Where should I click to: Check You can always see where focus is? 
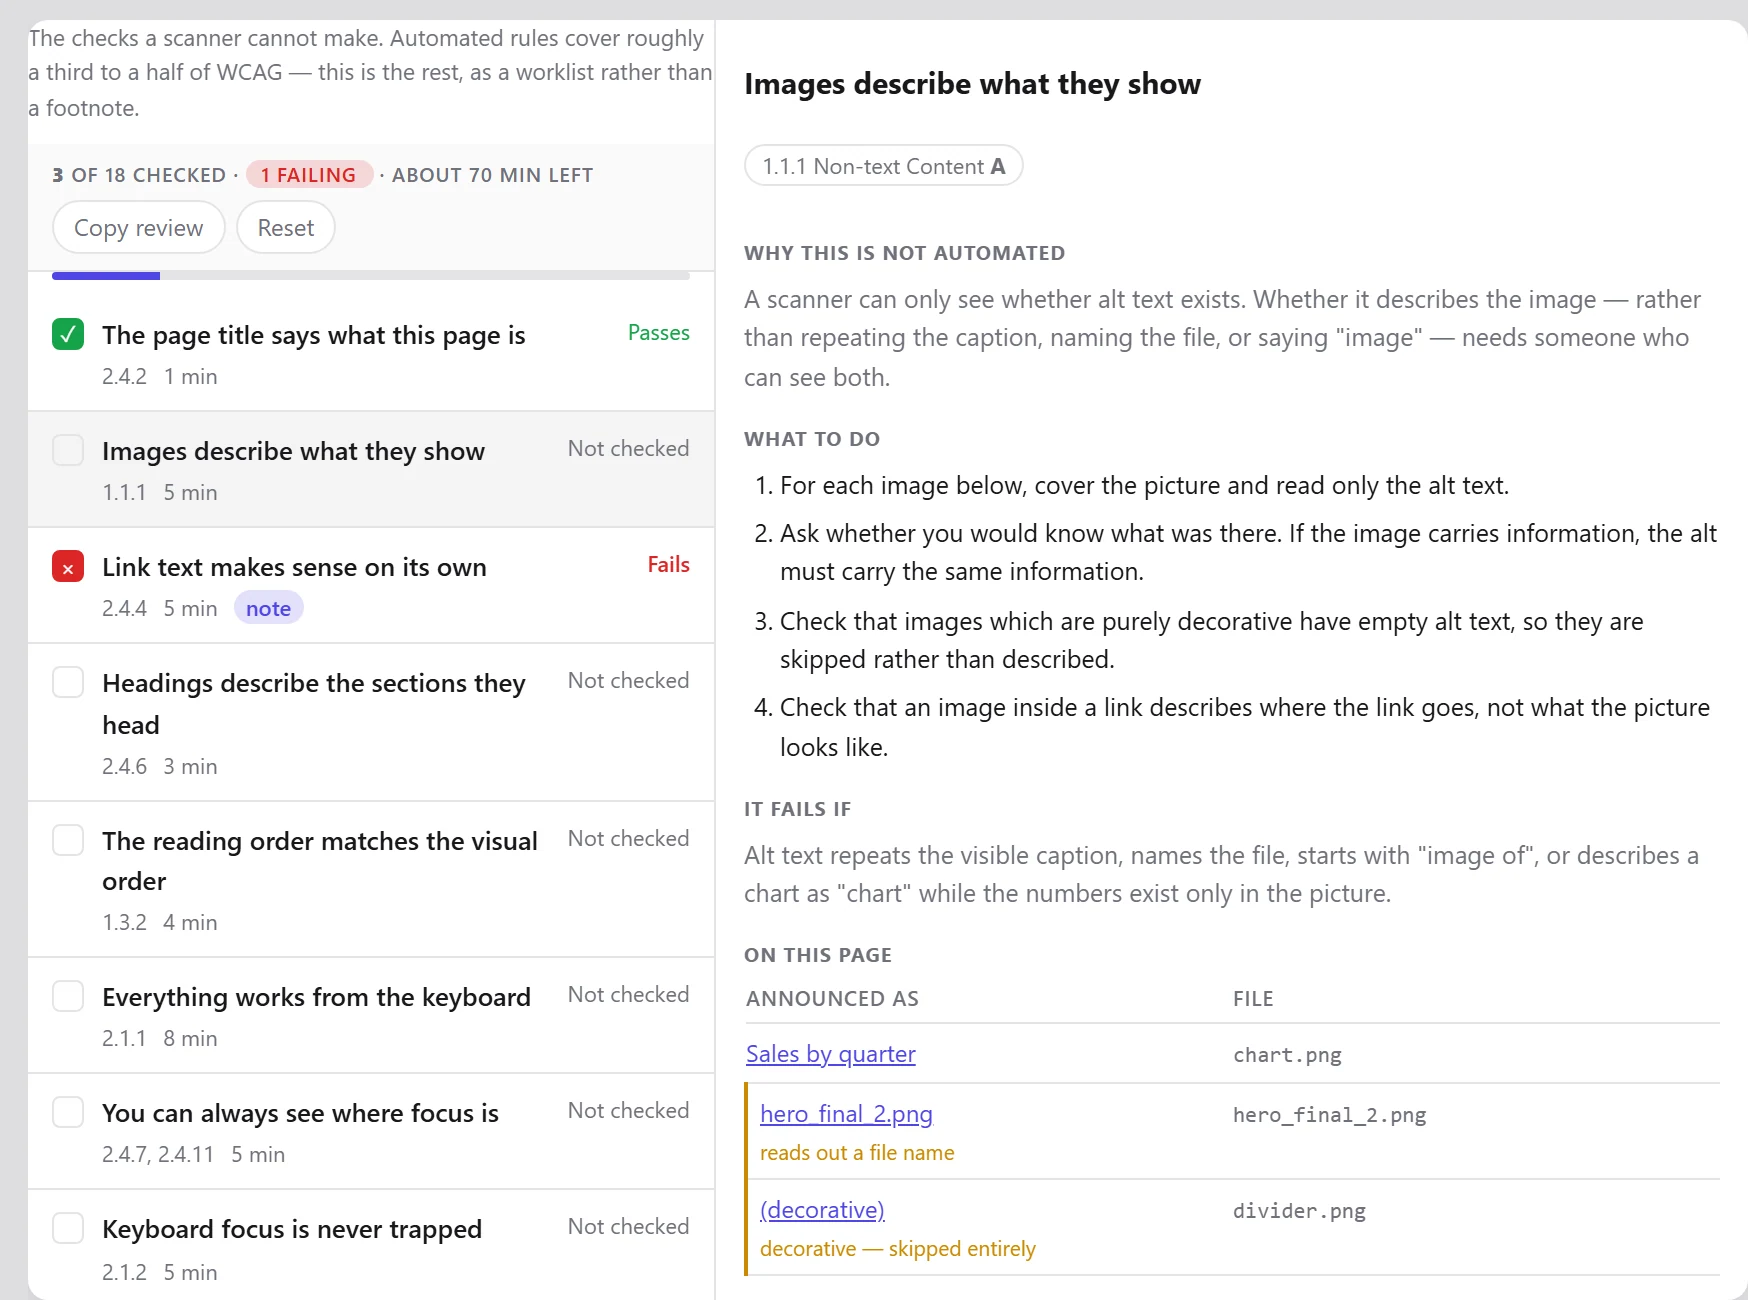click(68, 1112)
